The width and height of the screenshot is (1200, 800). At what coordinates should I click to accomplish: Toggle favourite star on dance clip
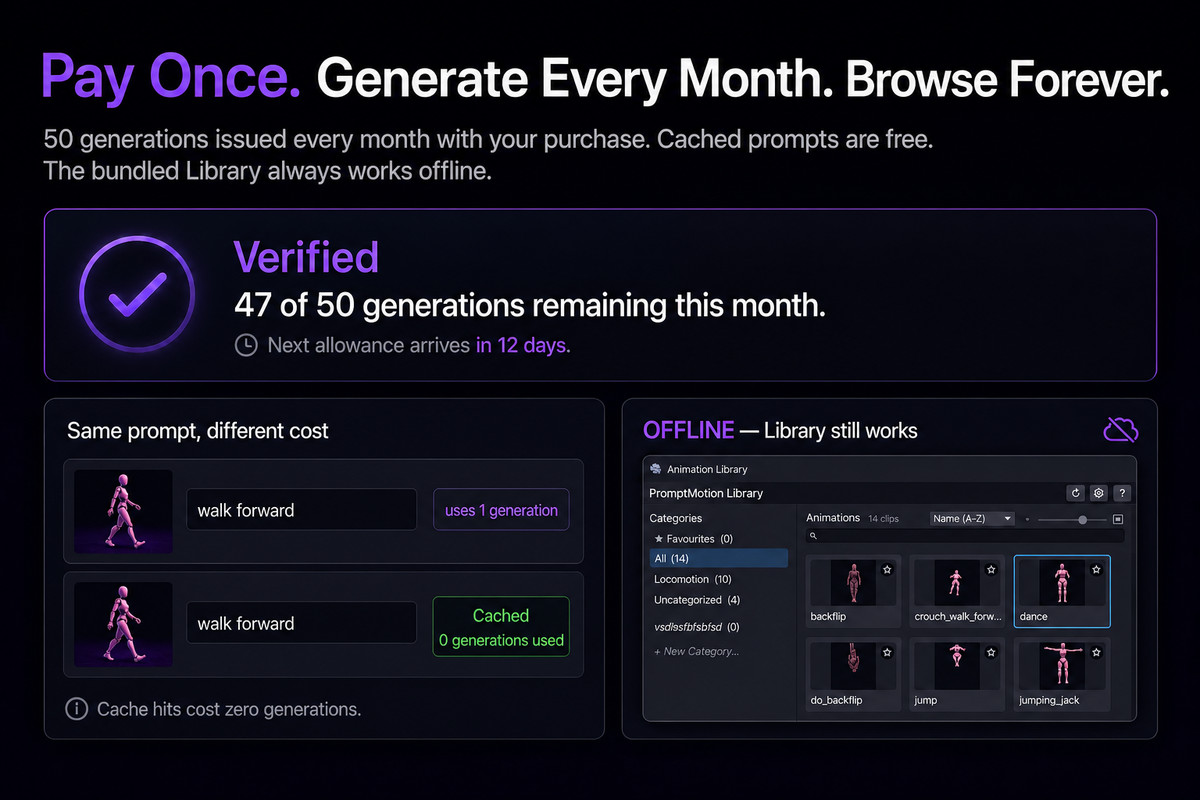click(x=1096, y=569)
